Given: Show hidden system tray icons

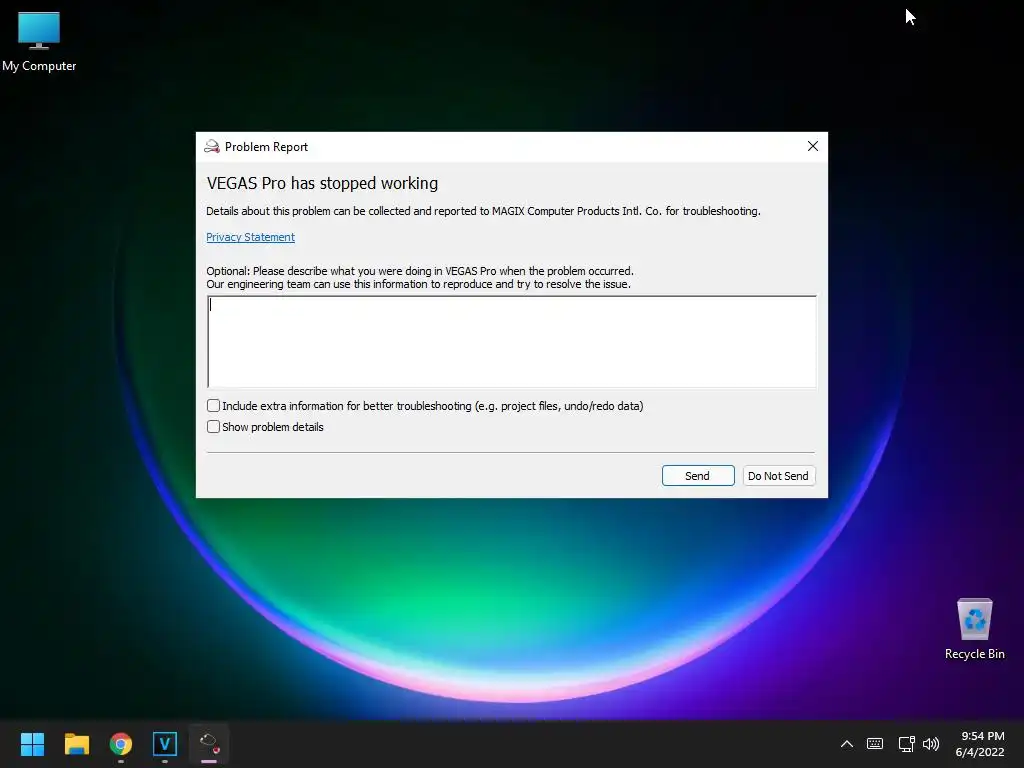Looking at the screenshot, I should [847, 744].
